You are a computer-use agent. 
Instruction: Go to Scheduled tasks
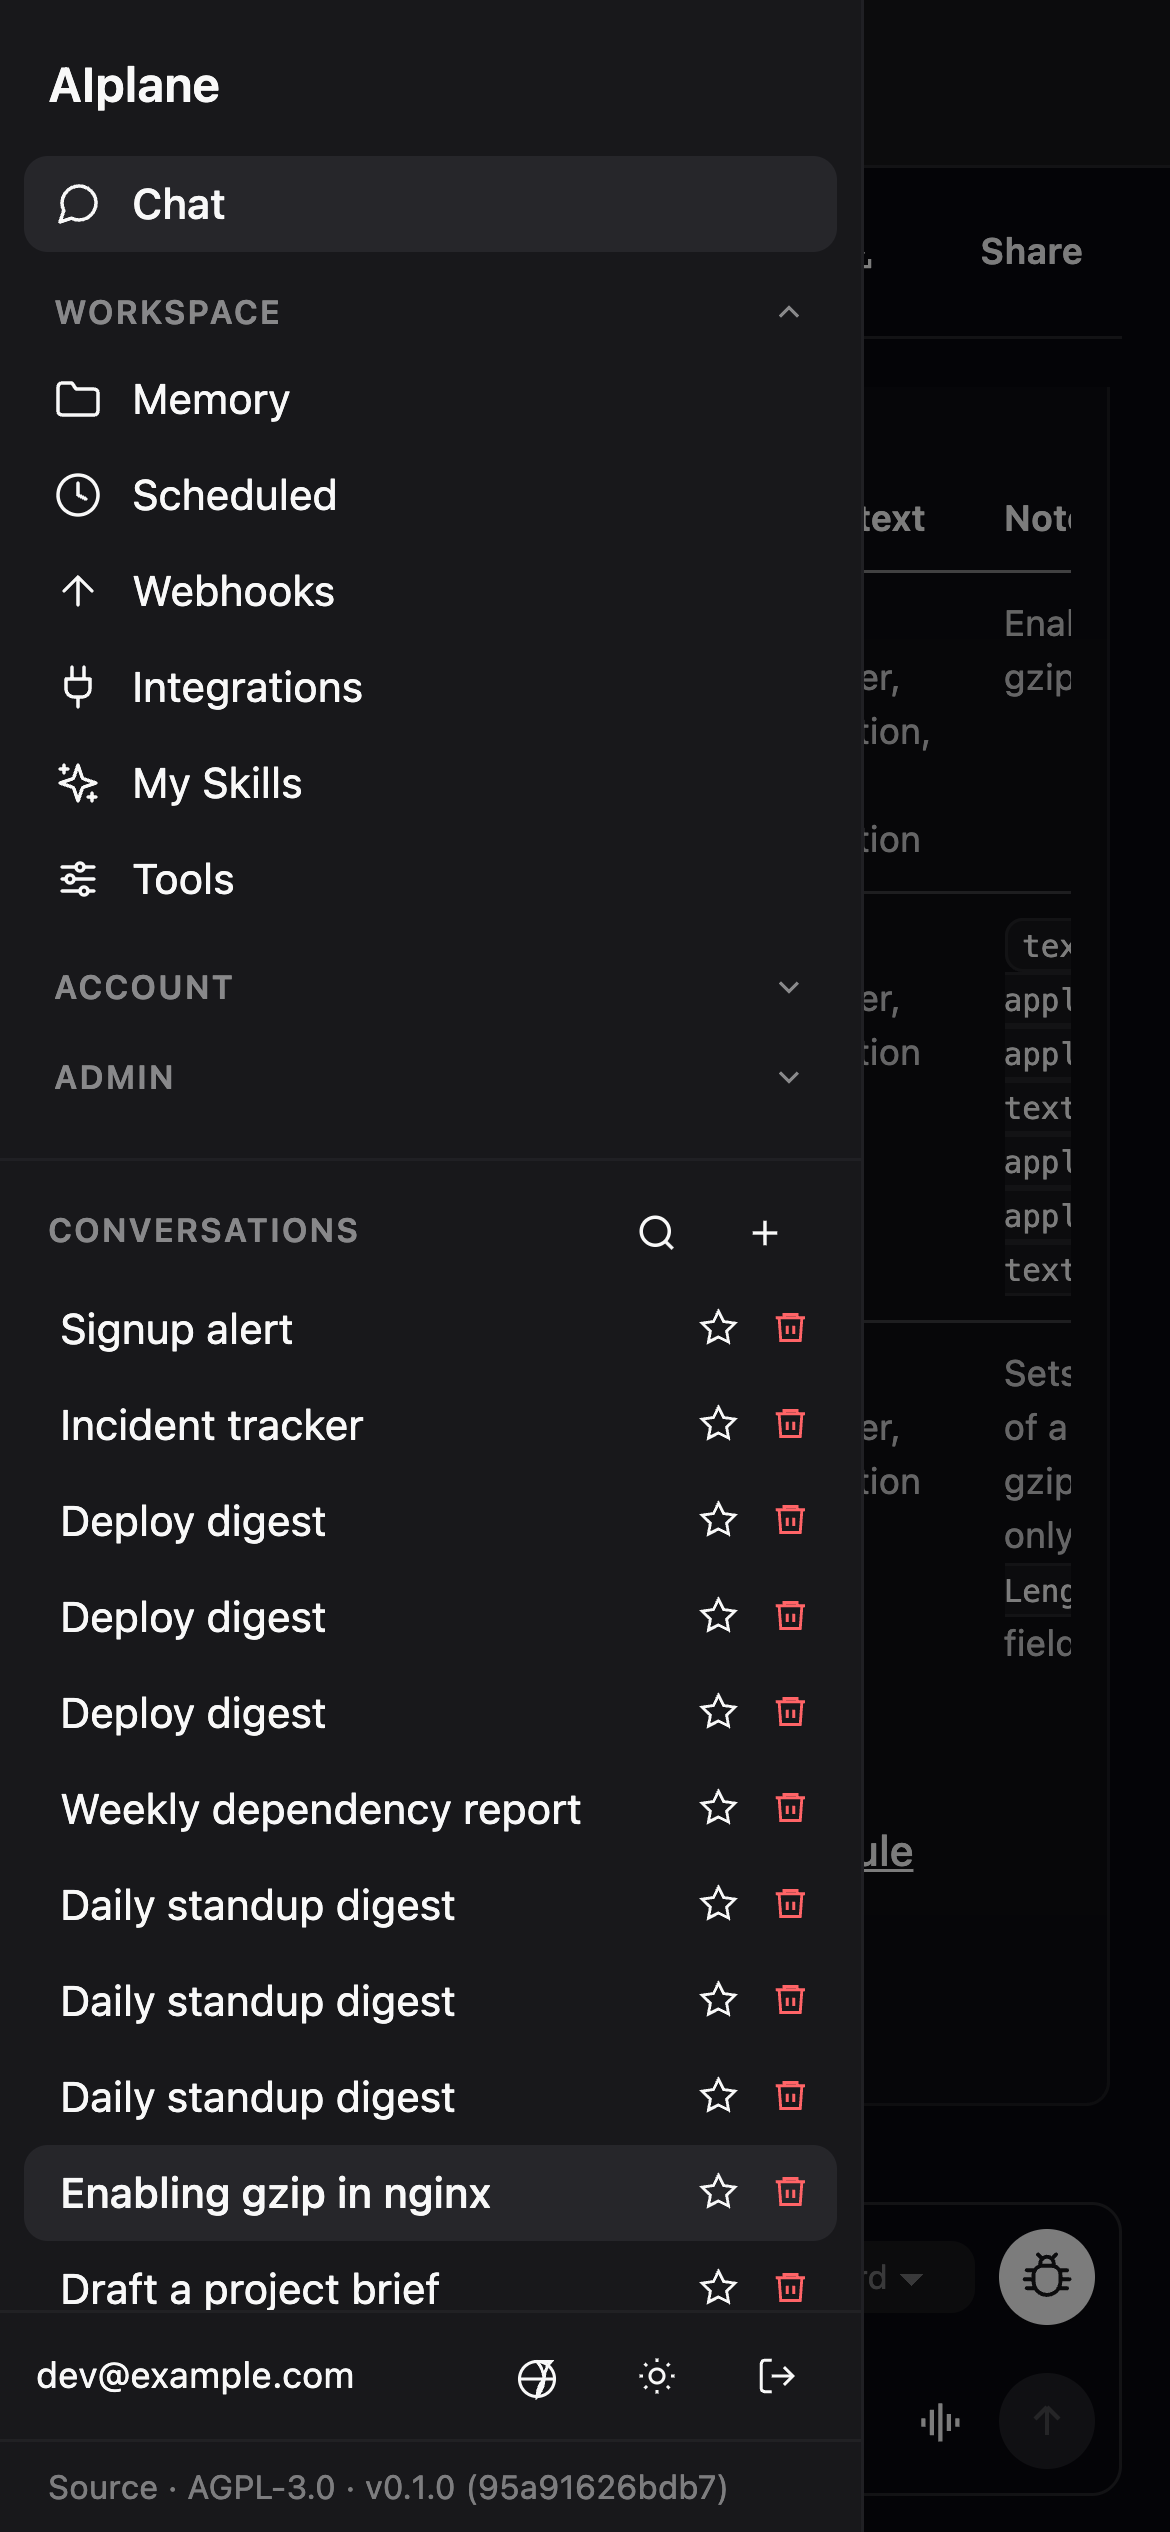(430, 496)
